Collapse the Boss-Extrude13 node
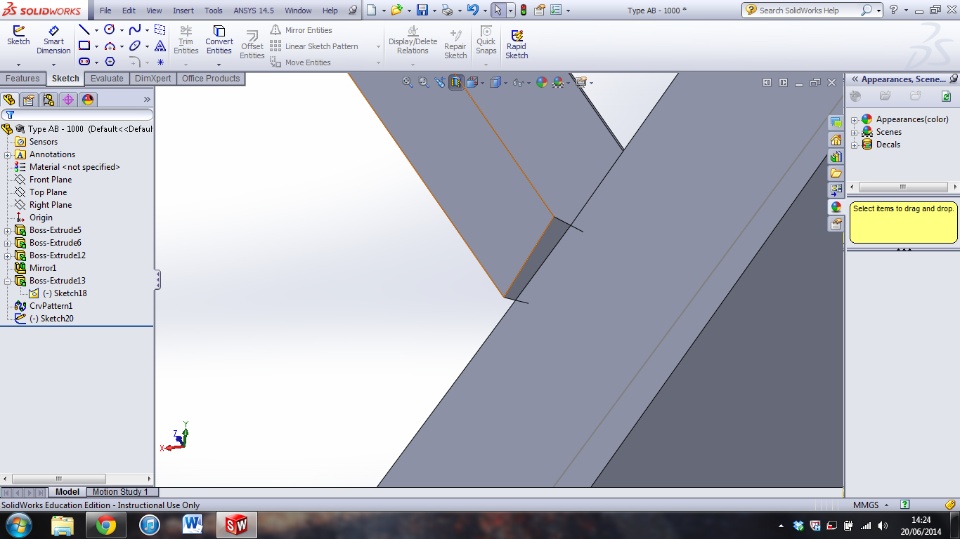Viewport: 960px width, 539px height. (7, 281)
